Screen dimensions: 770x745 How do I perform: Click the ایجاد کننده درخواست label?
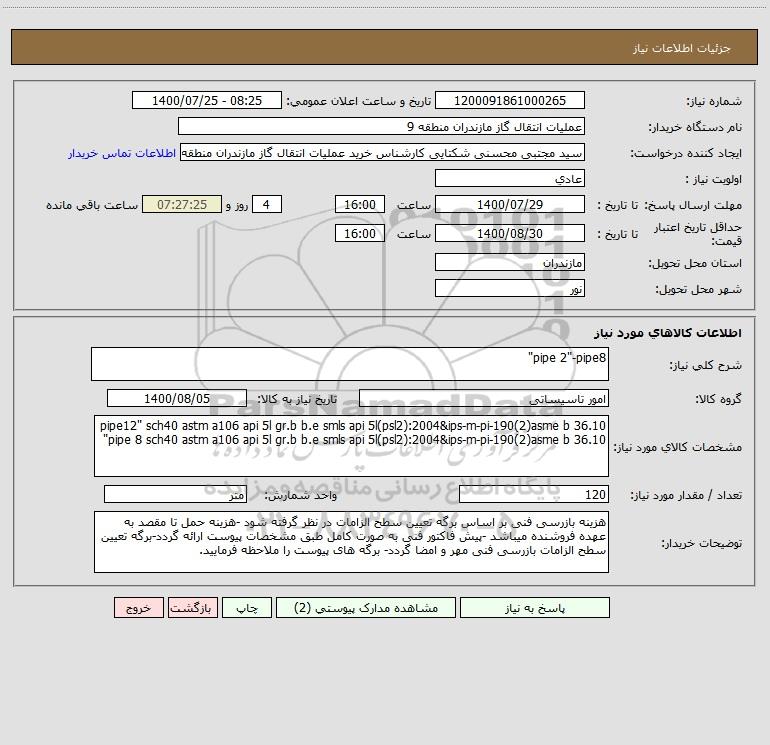pyautogui.click(x=686, y=153)
